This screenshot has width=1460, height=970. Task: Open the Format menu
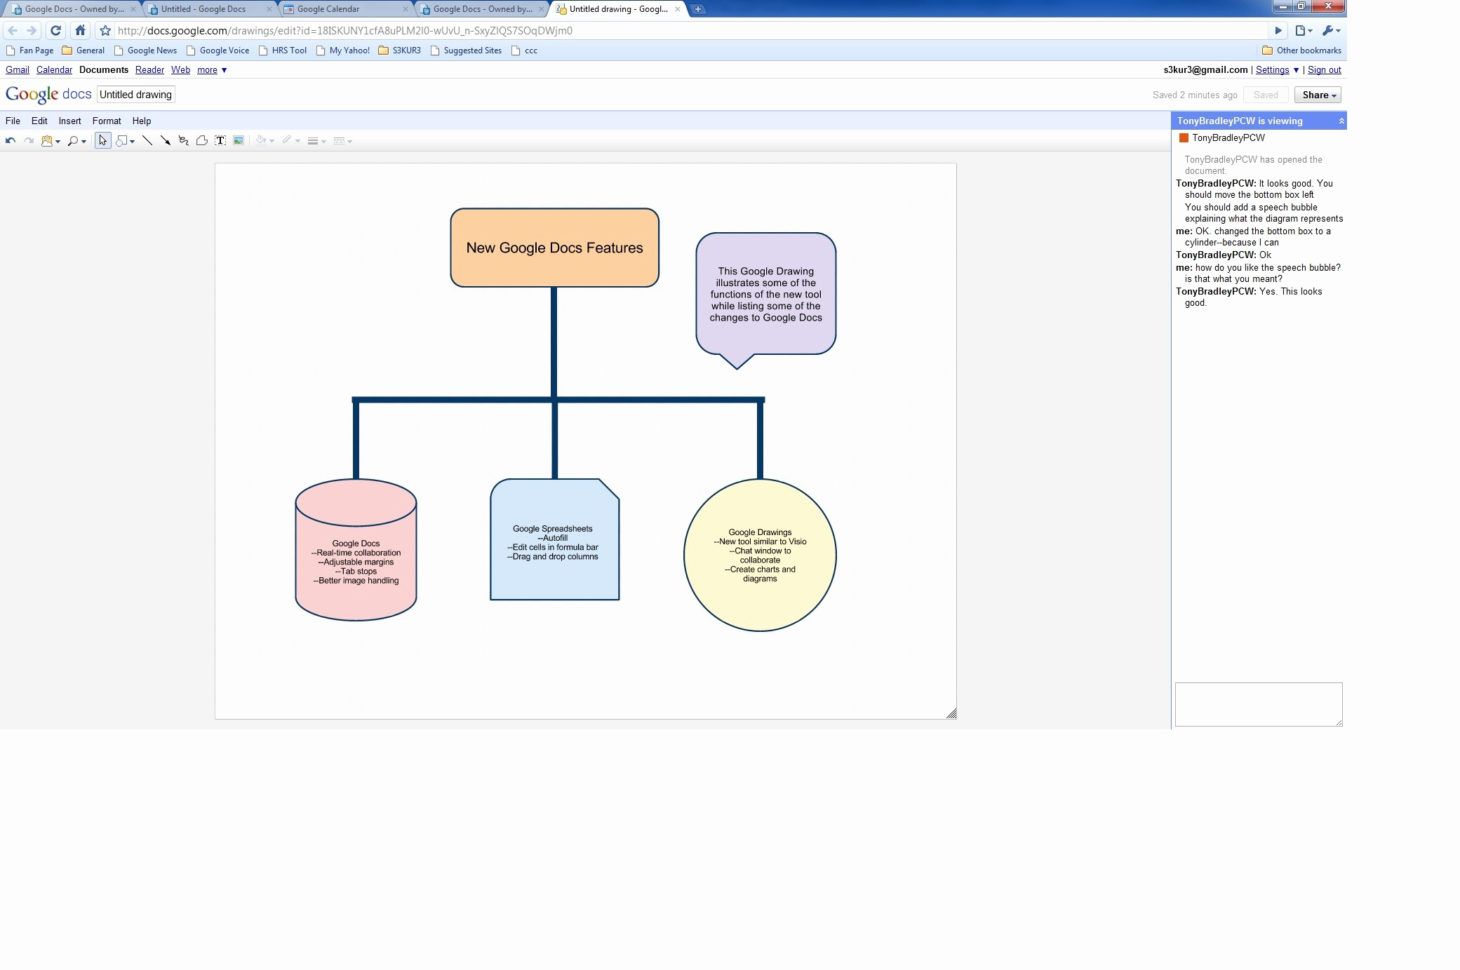point(106,121)
